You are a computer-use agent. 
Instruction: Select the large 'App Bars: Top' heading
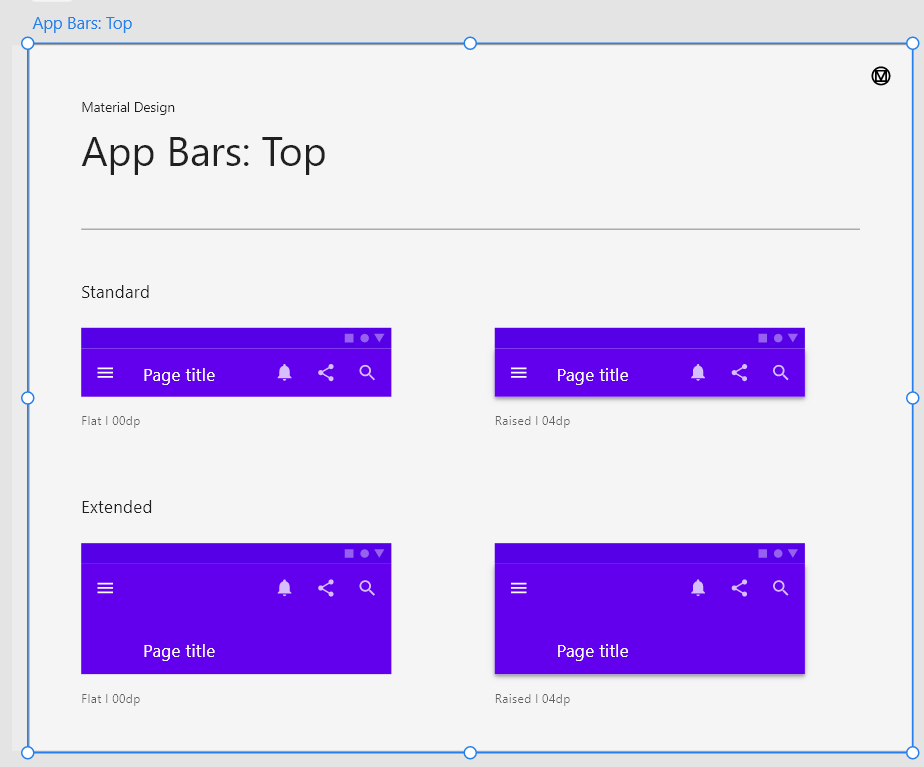[x=203, y=153]
